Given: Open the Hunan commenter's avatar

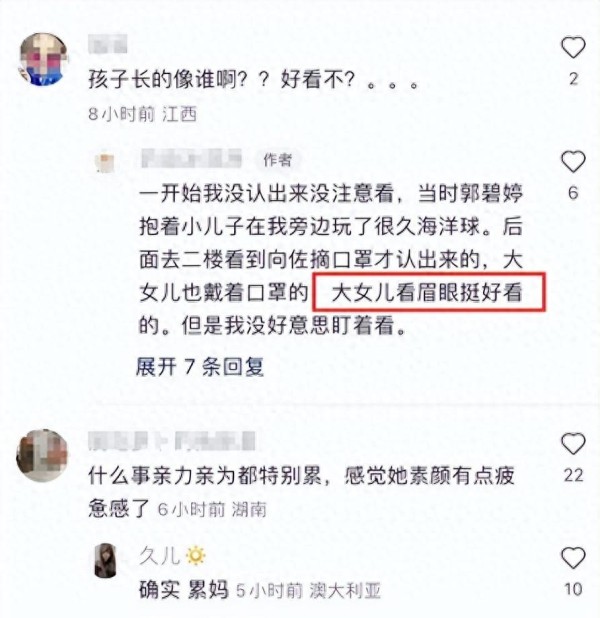Looking at the screenshot, I should [42, 456].
